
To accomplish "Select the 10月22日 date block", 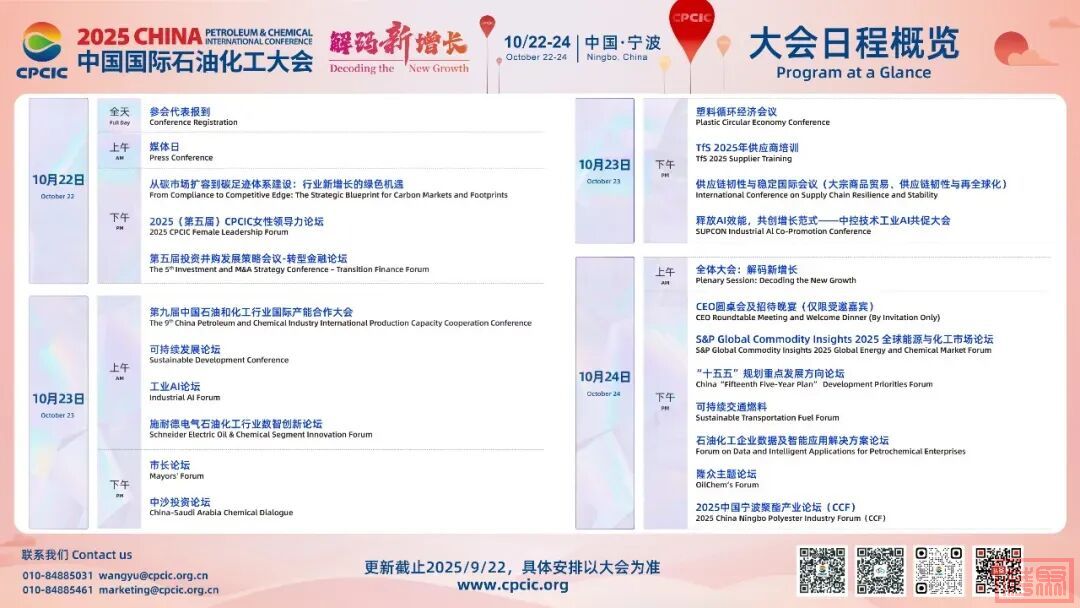I will [58, 184].
